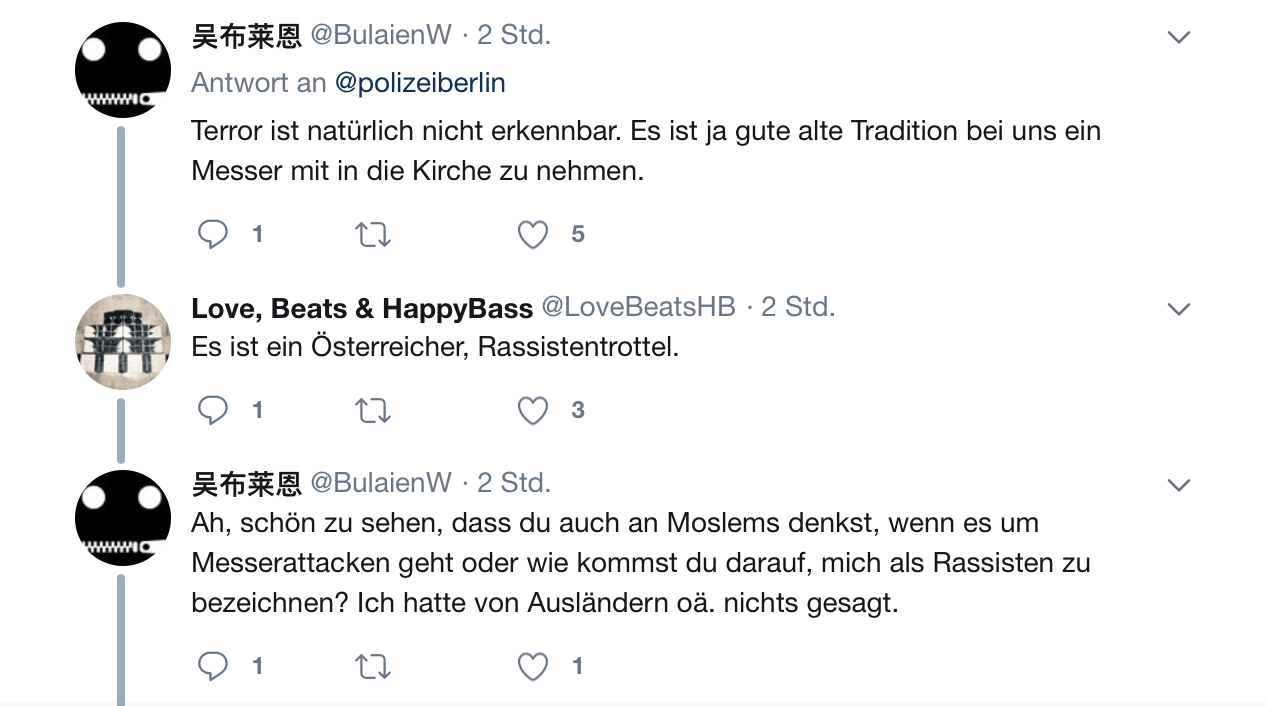1266x706 pixels.
Task: Open options chevron on third tweet
Action: click(x=1179, y=486)
